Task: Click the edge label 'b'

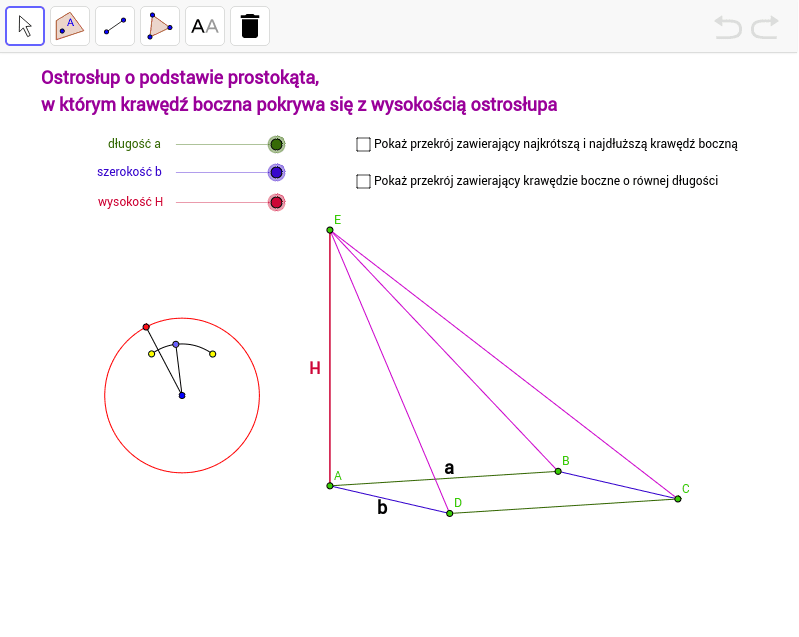Action: [382, 508]
